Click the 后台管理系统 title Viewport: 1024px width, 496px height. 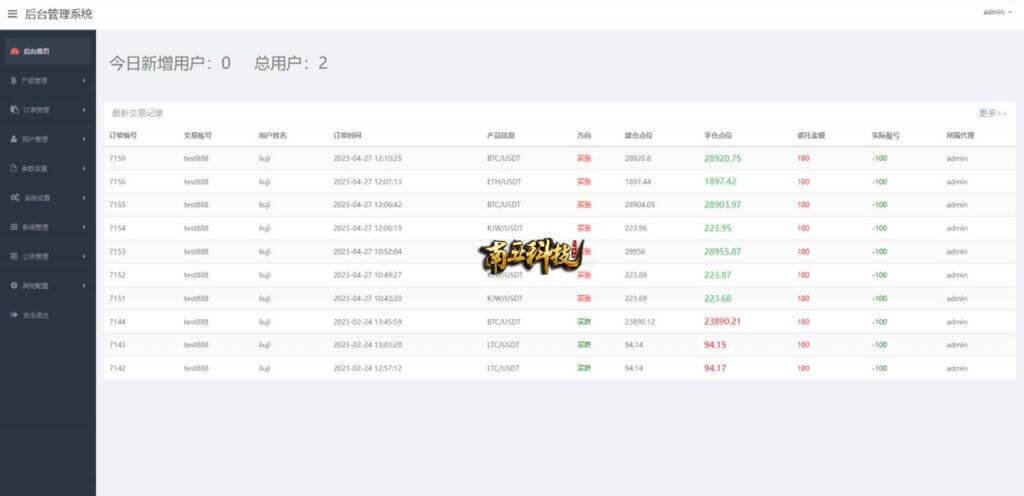point(58,14)
